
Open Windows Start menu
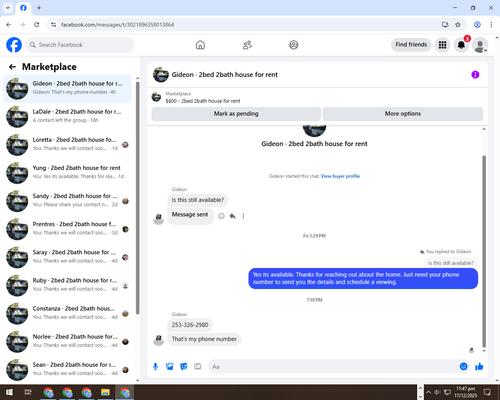click(x=9, y=392)
